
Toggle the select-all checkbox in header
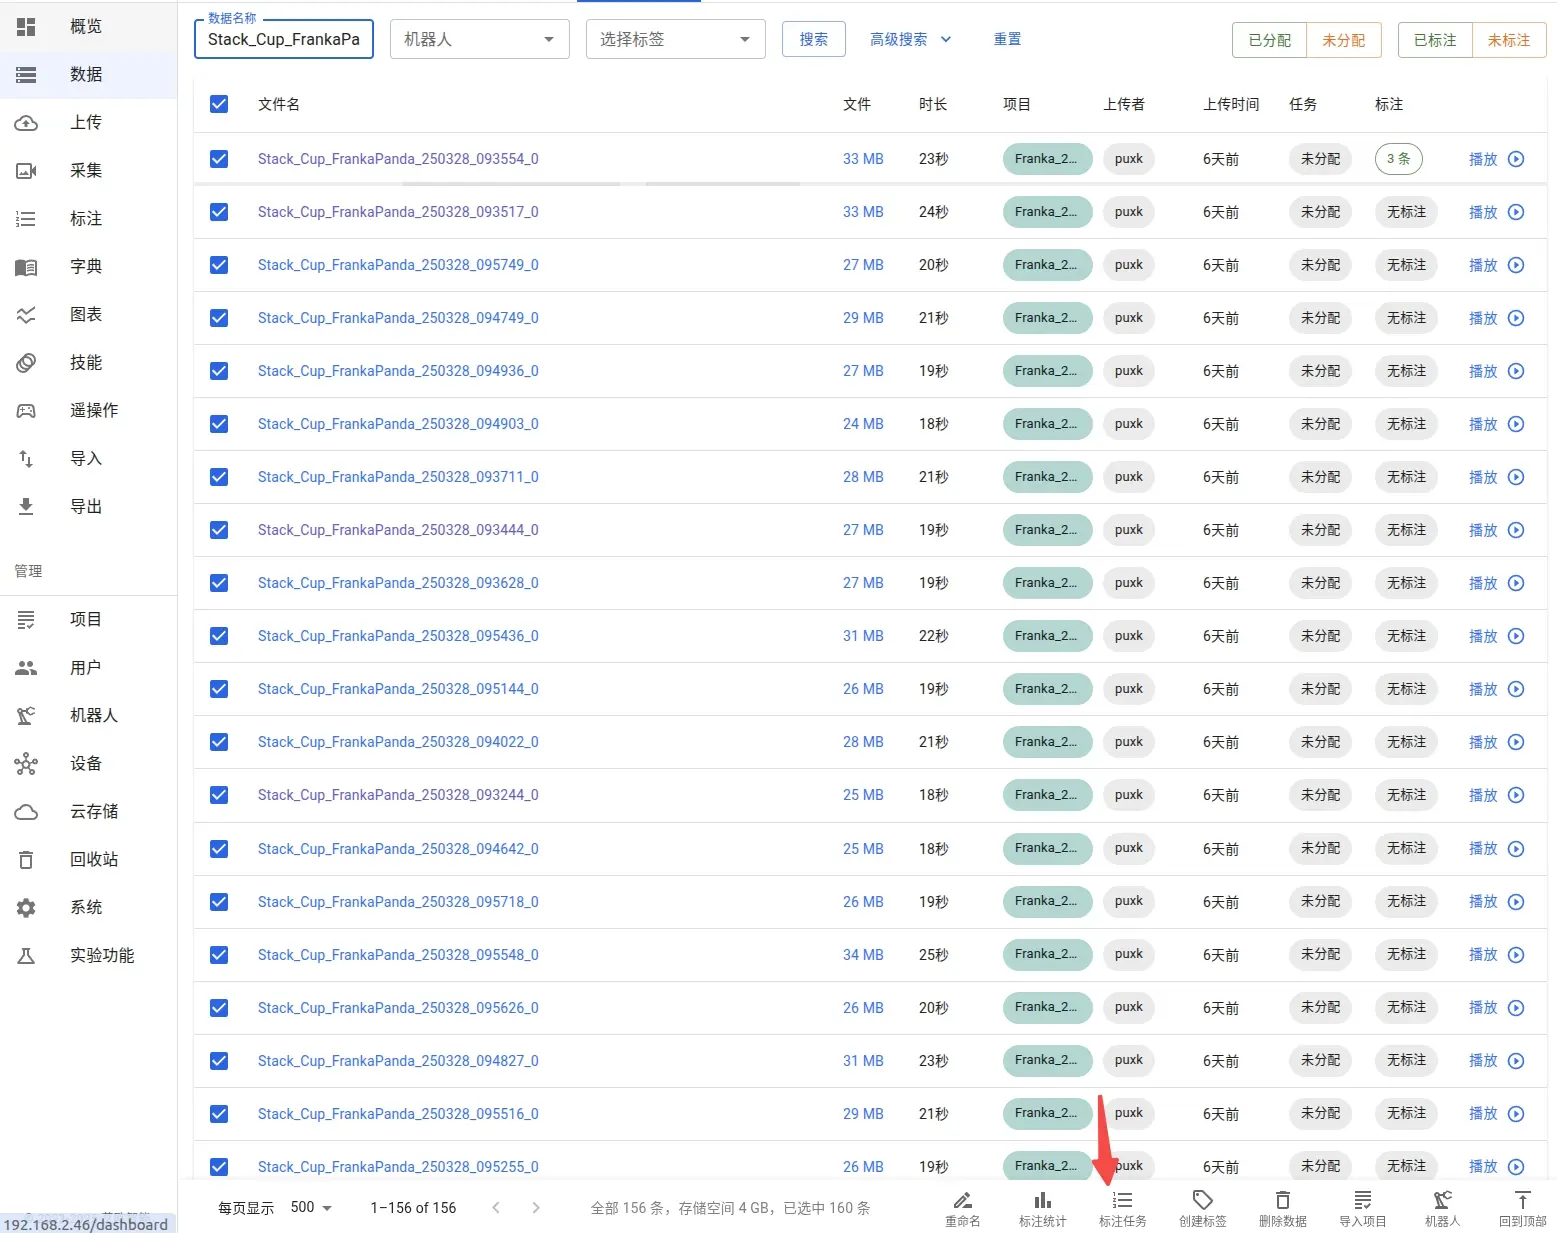[219, 104]
